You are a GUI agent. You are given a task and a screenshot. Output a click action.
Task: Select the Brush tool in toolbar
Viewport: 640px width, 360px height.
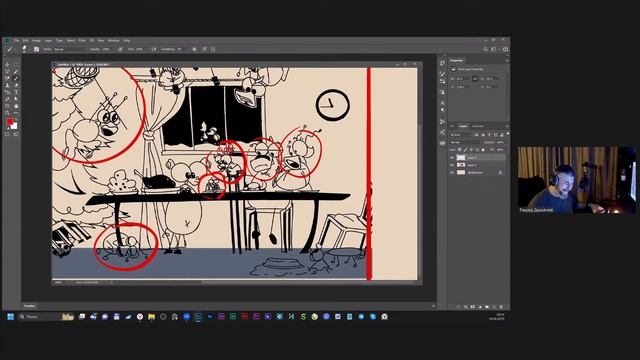point(16,78)
